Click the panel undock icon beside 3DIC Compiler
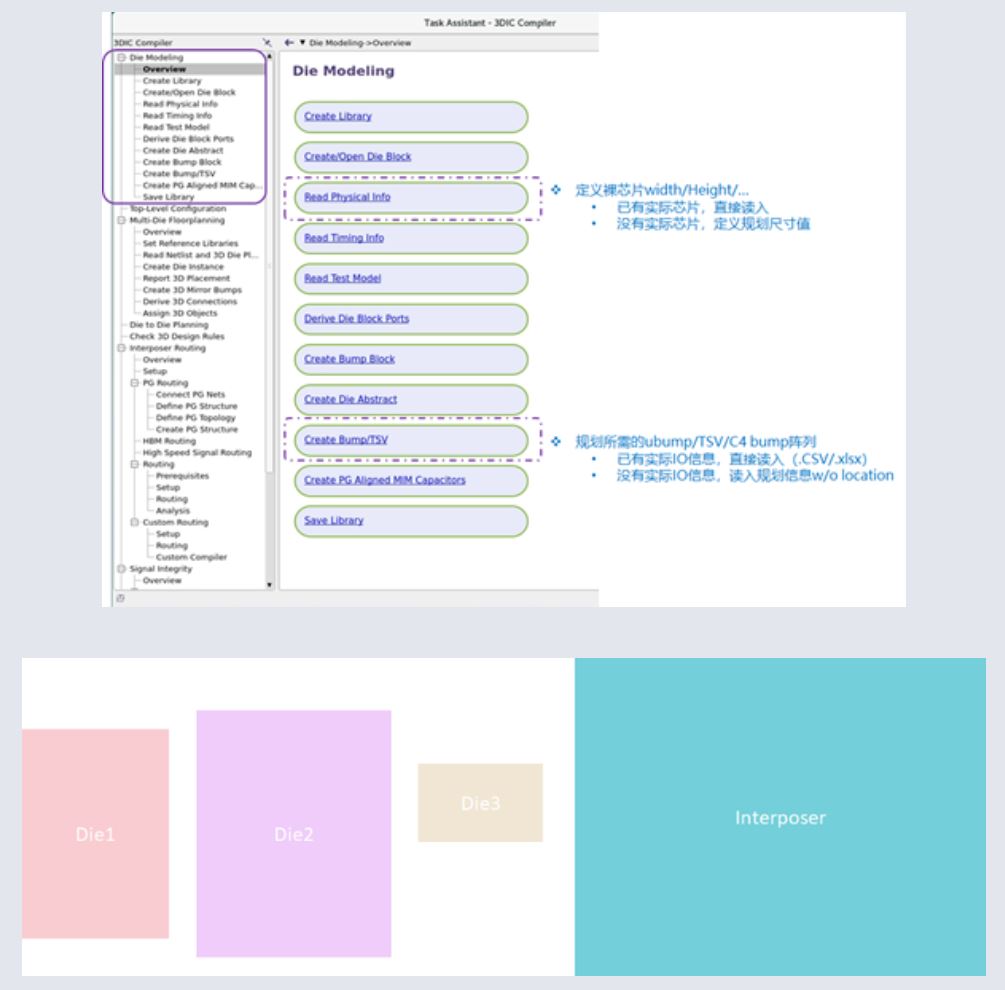This screenshot has width=1005, height=990. (x=266, y=43)
